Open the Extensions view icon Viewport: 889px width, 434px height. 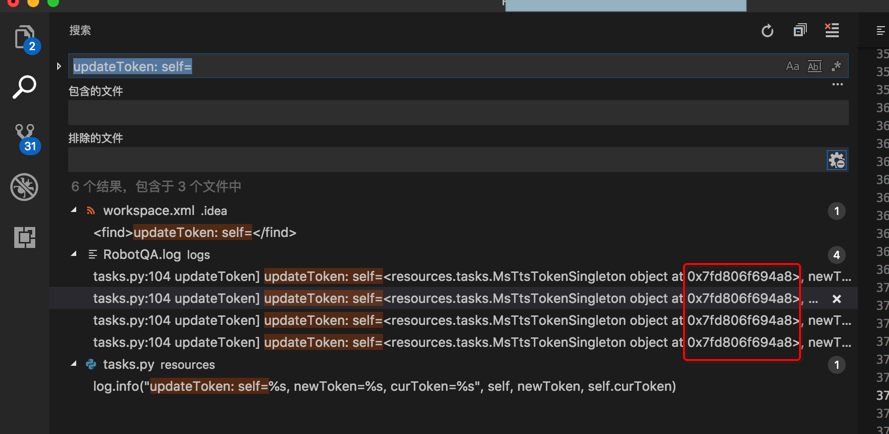(24, 237)
